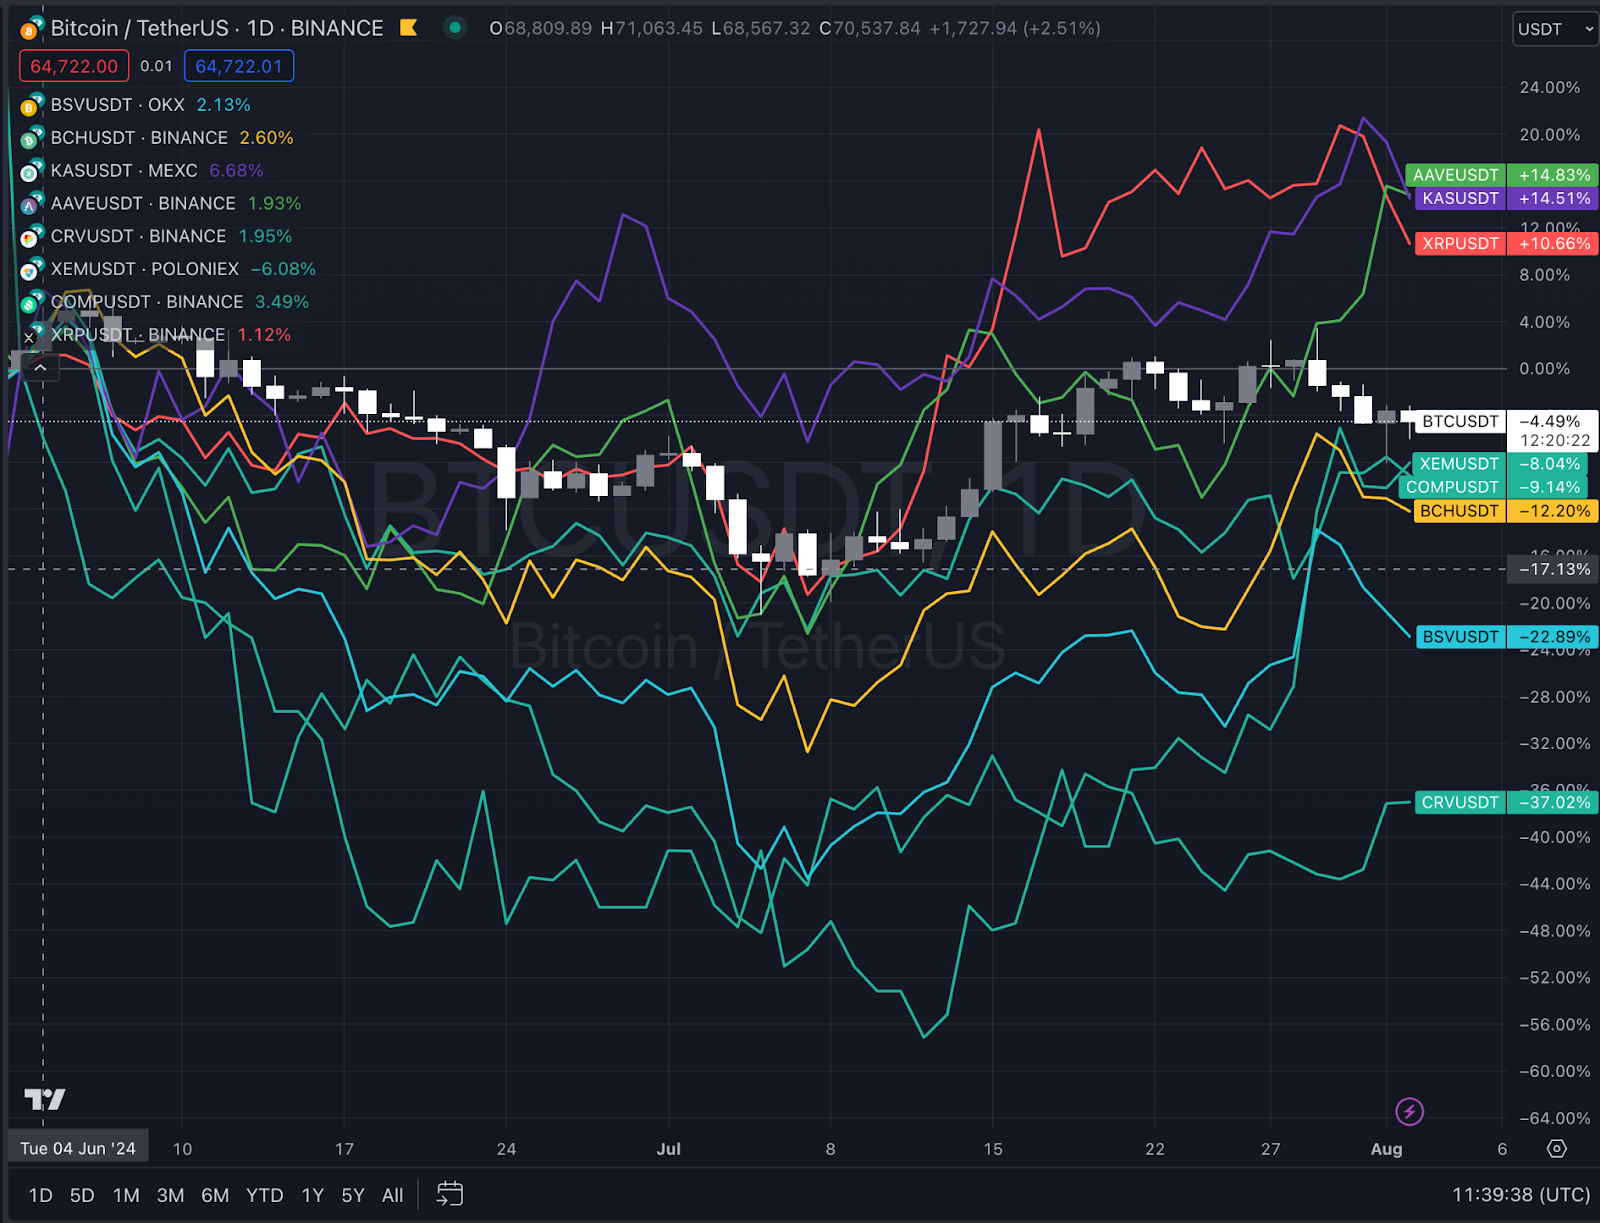Click the yellow flag icon beside BINANCE

point(408,28)
